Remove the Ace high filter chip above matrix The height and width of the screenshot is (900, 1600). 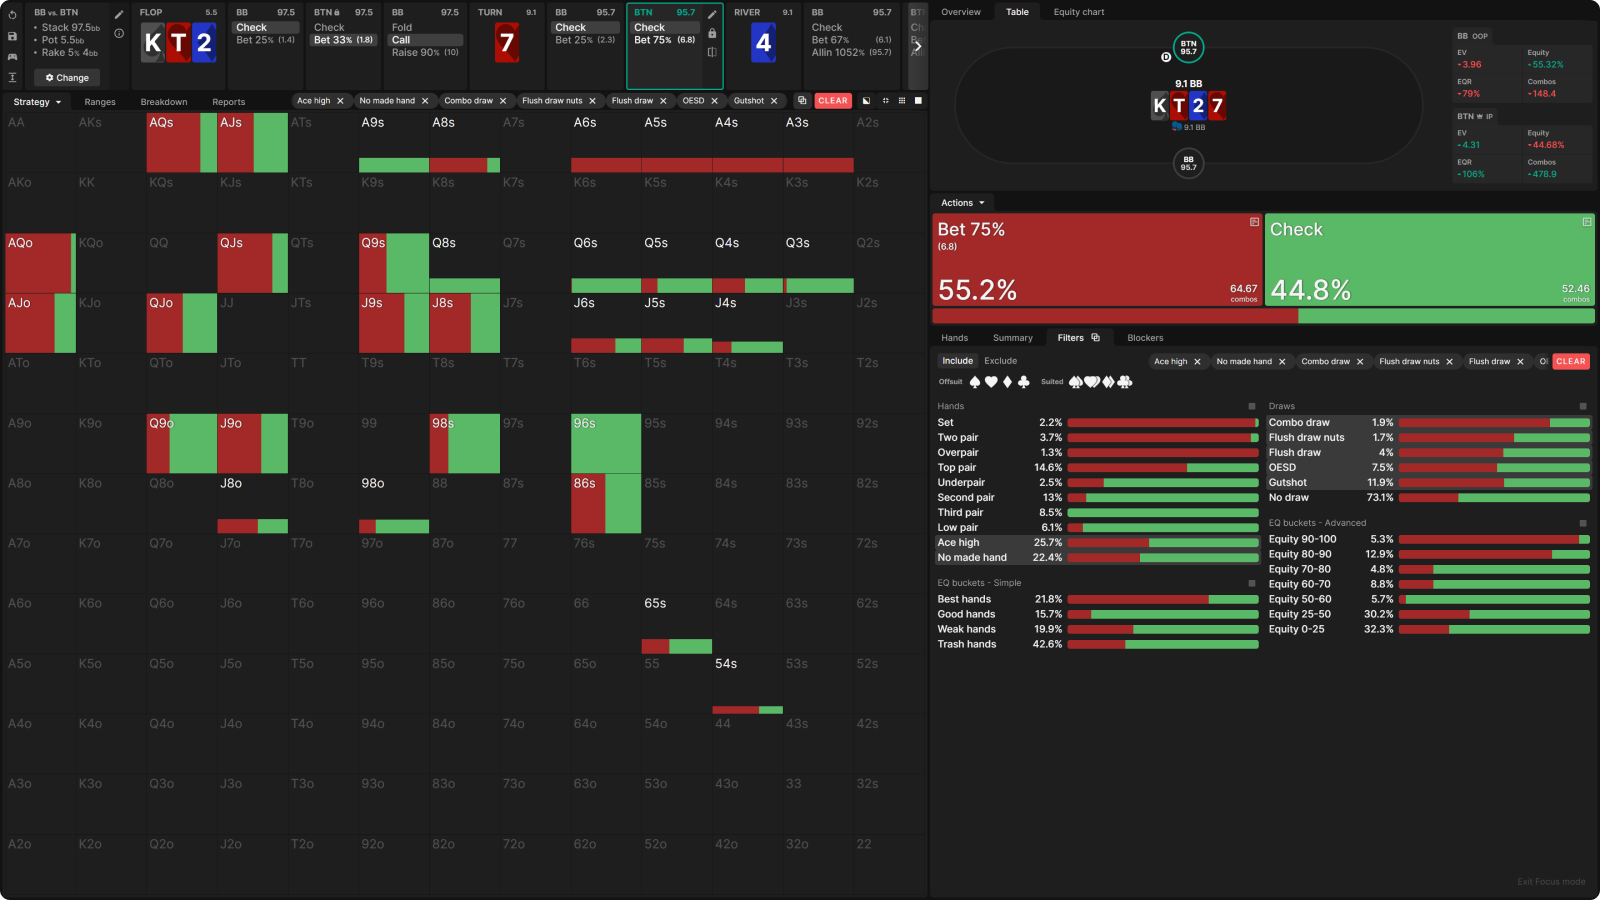pos(340,101)
